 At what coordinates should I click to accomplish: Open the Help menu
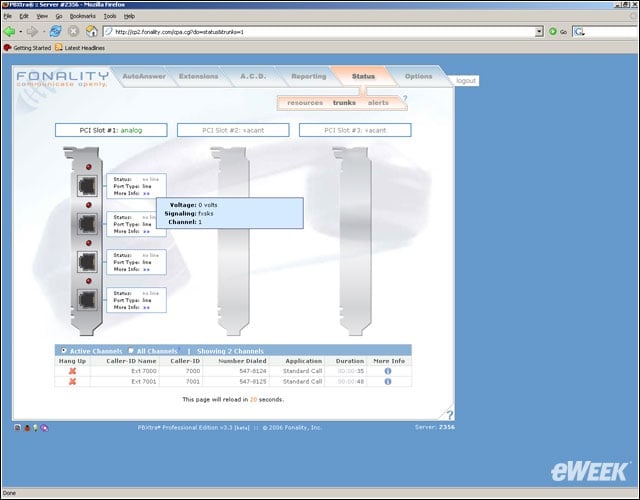(x=129, y=16)
